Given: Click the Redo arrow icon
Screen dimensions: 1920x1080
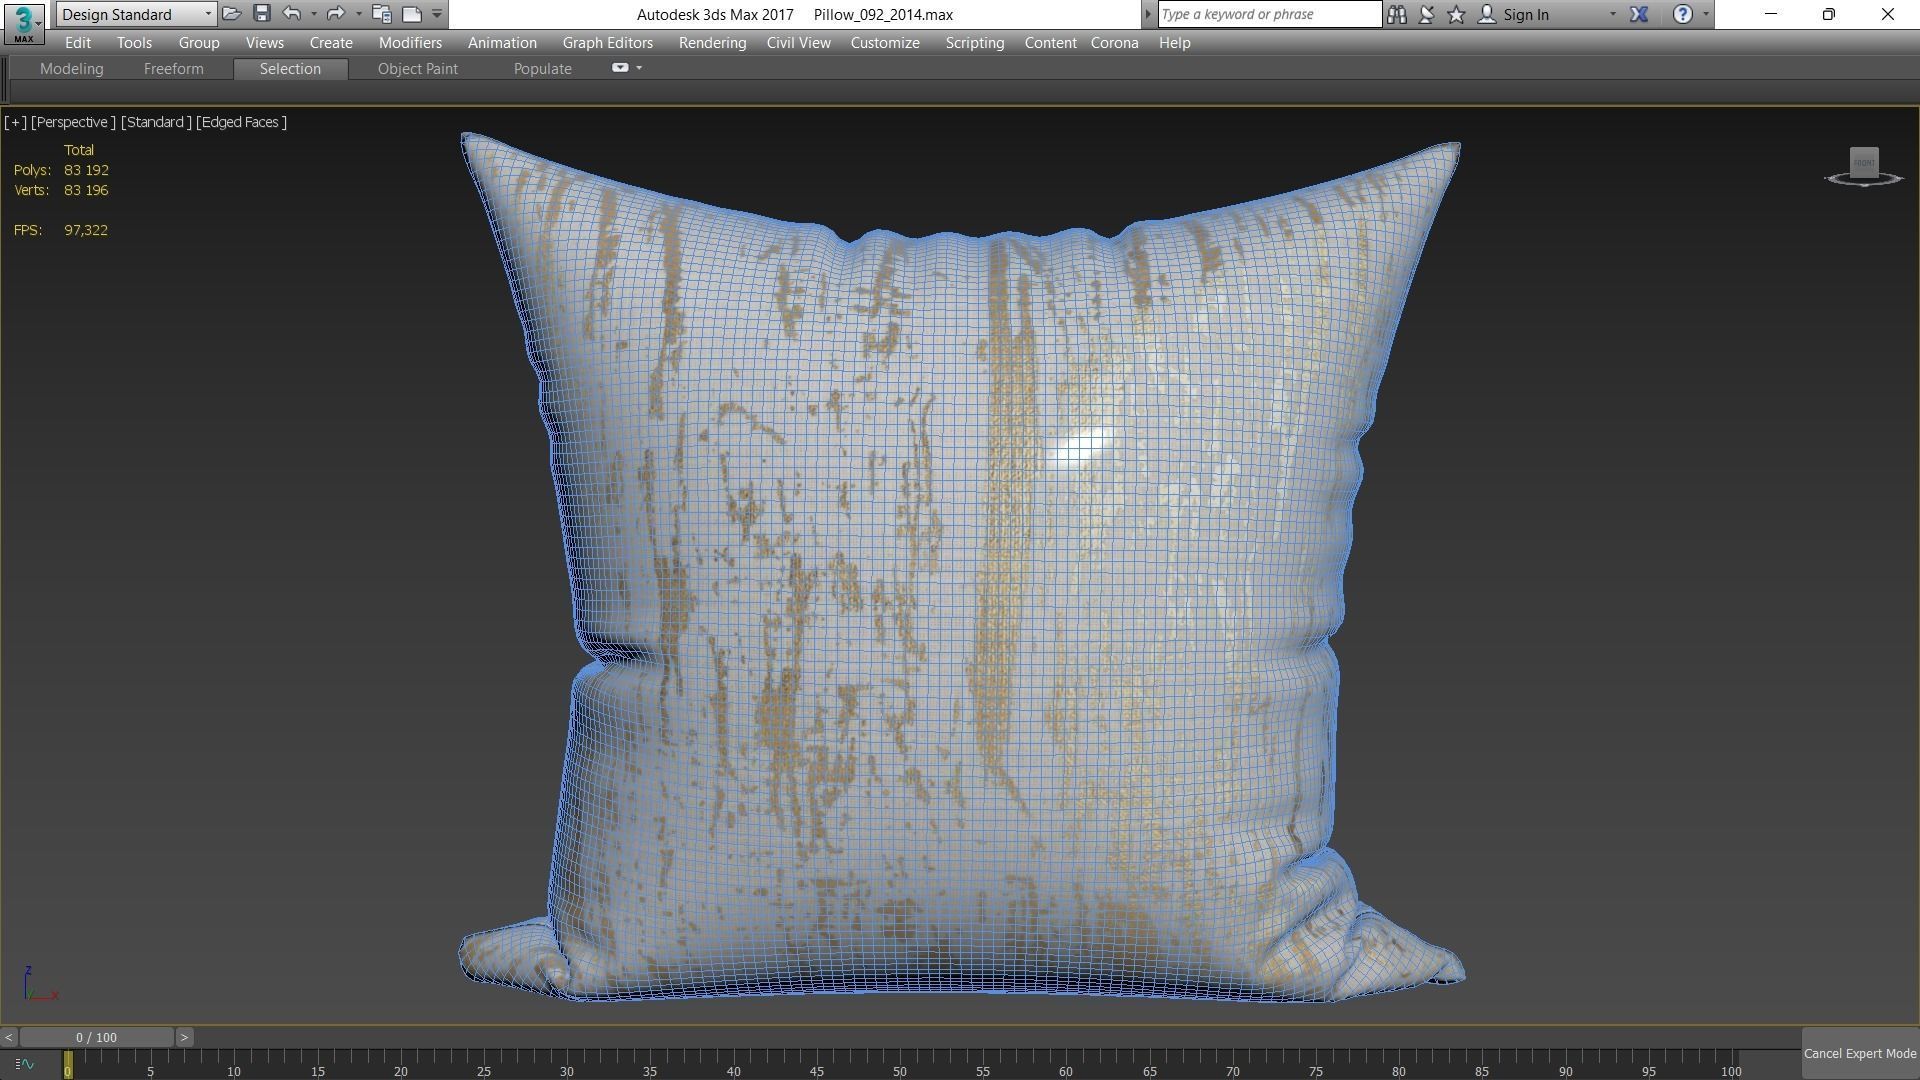Looking at the screenshot, I should [x=336, y=14].
